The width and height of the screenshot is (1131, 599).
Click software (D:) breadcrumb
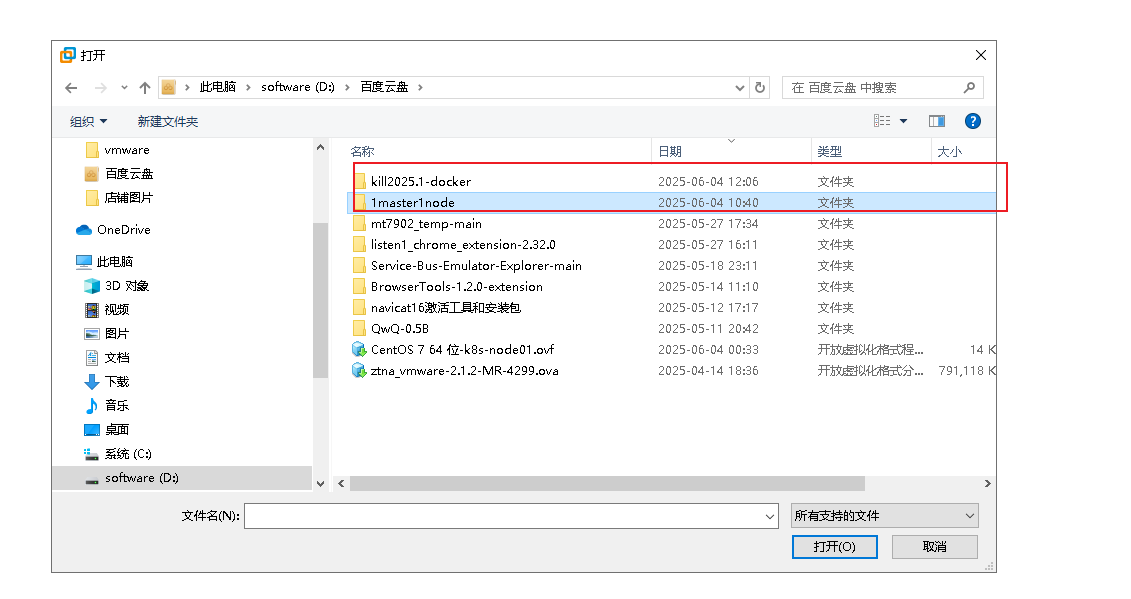click(298, 87)
